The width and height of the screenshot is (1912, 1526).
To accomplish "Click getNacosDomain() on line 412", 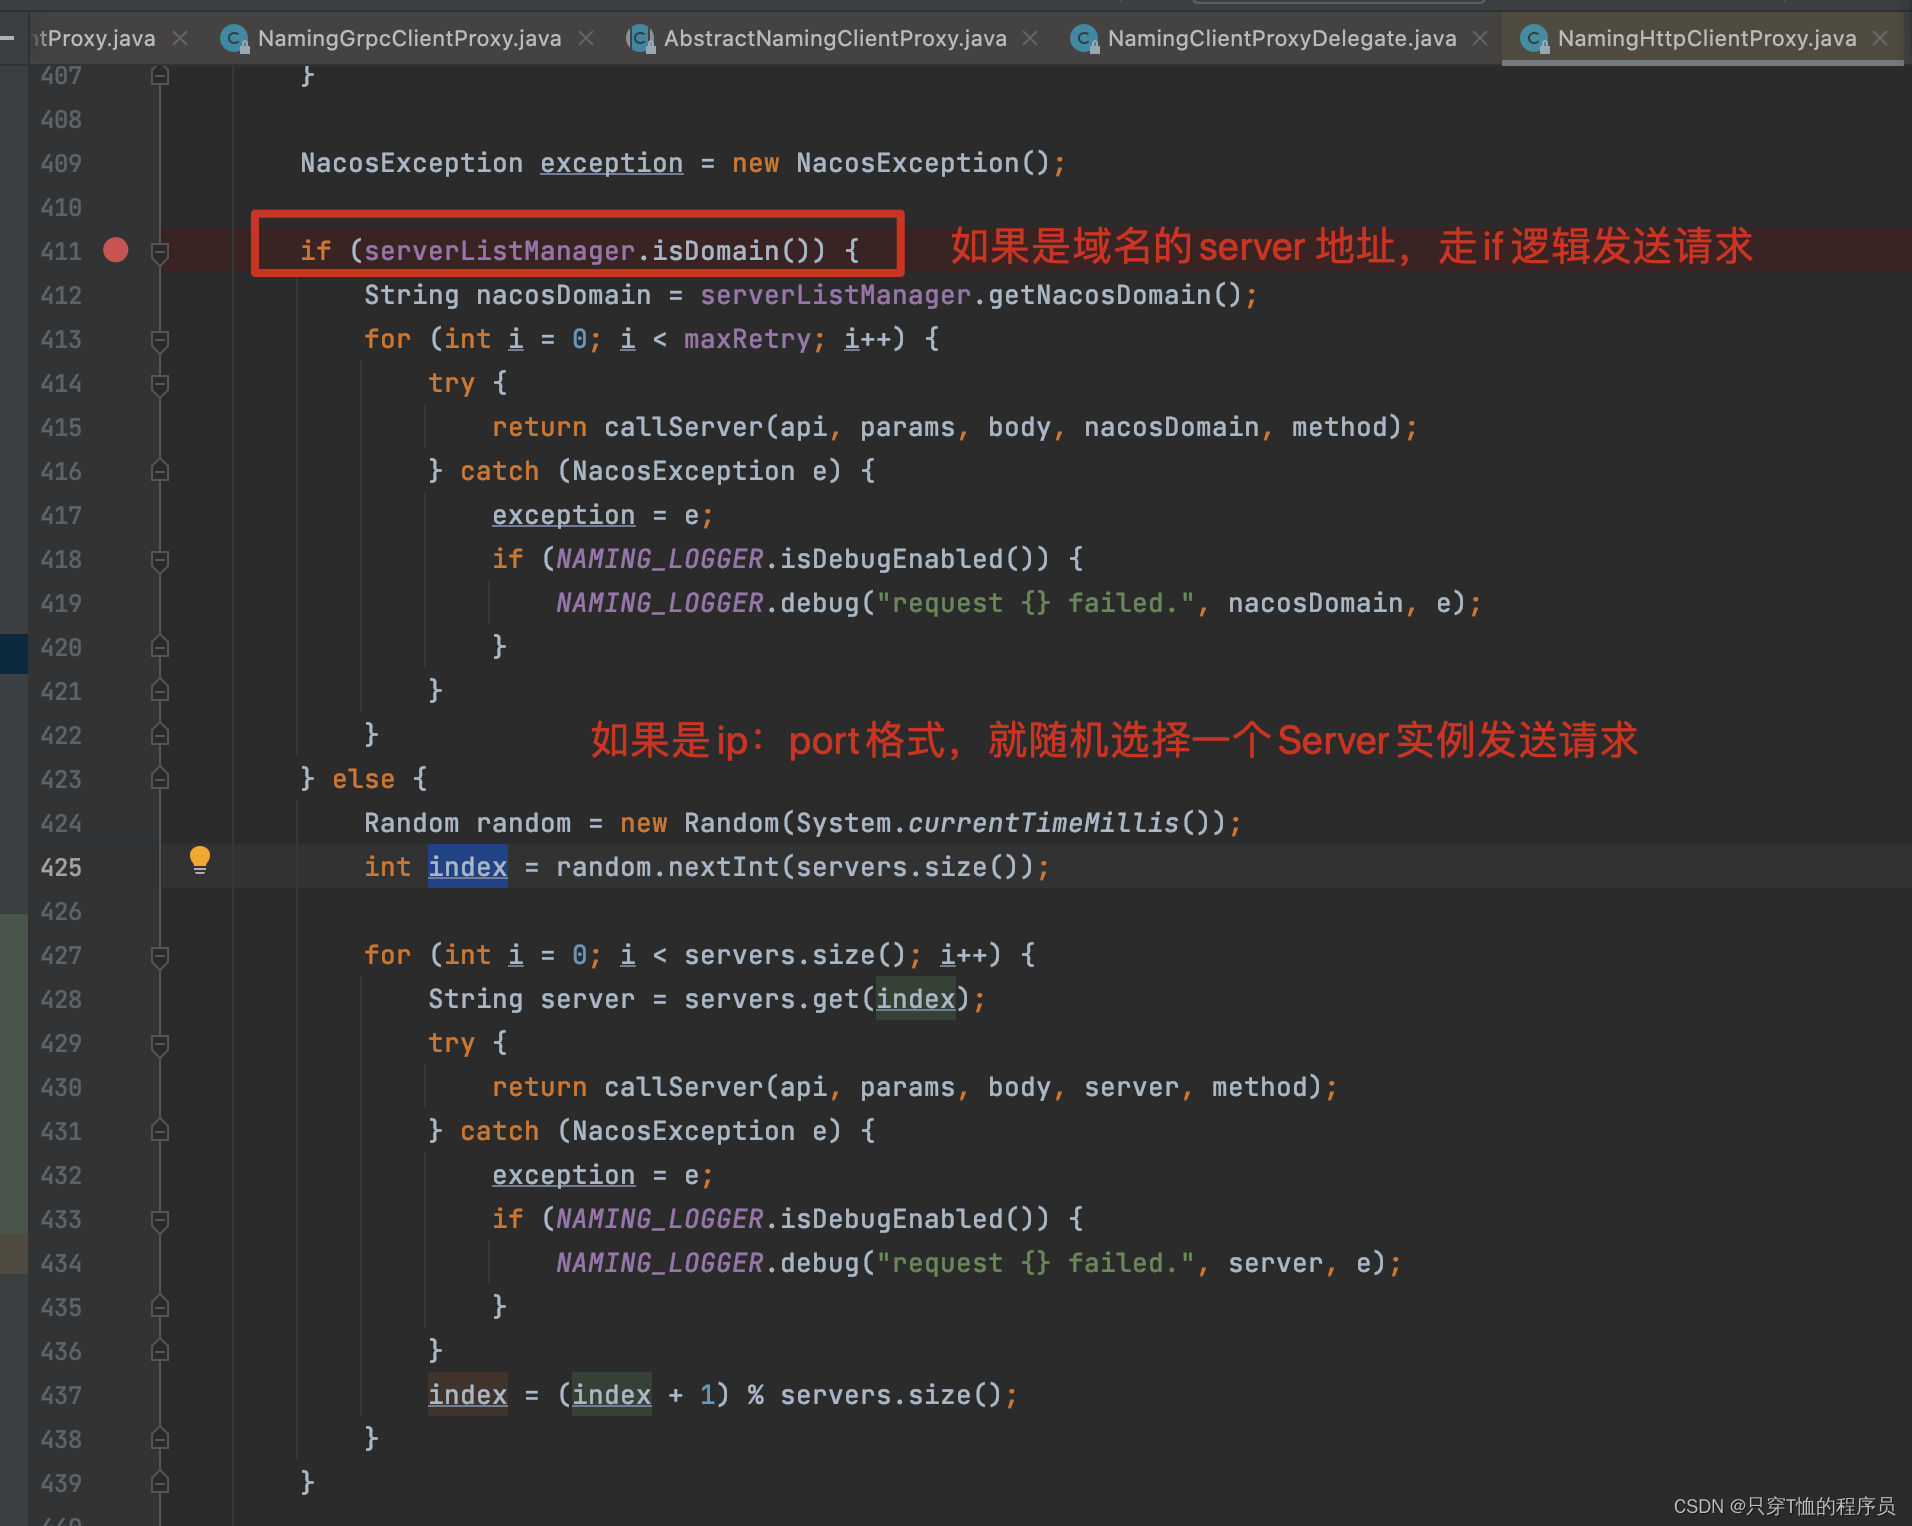I will point(1114,295).
